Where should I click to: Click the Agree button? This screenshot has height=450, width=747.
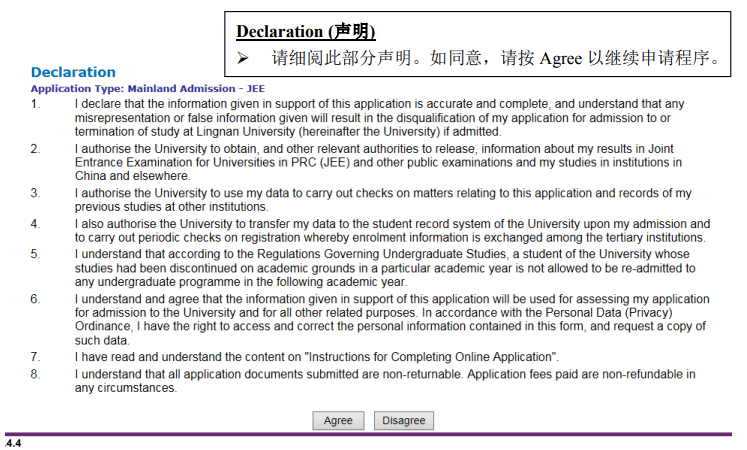(x=338, y=421)
